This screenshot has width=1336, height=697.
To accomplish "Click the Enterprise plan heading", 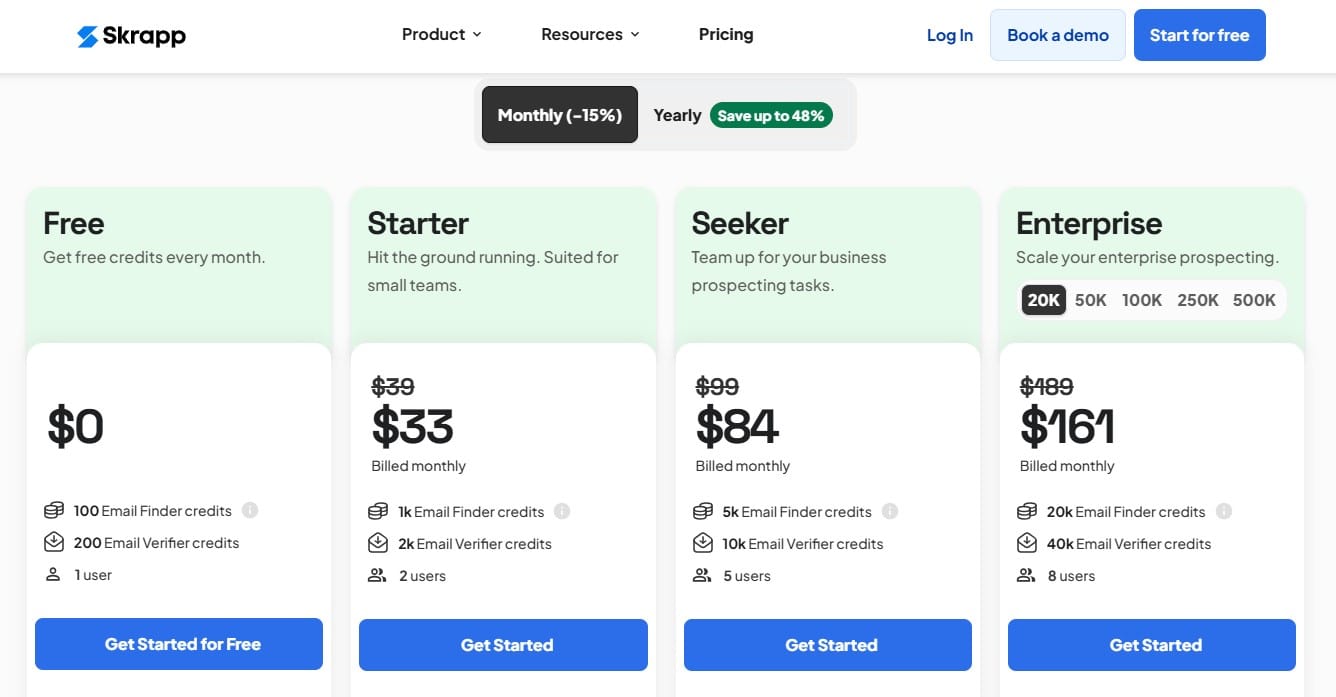I will pos(1089,223).
